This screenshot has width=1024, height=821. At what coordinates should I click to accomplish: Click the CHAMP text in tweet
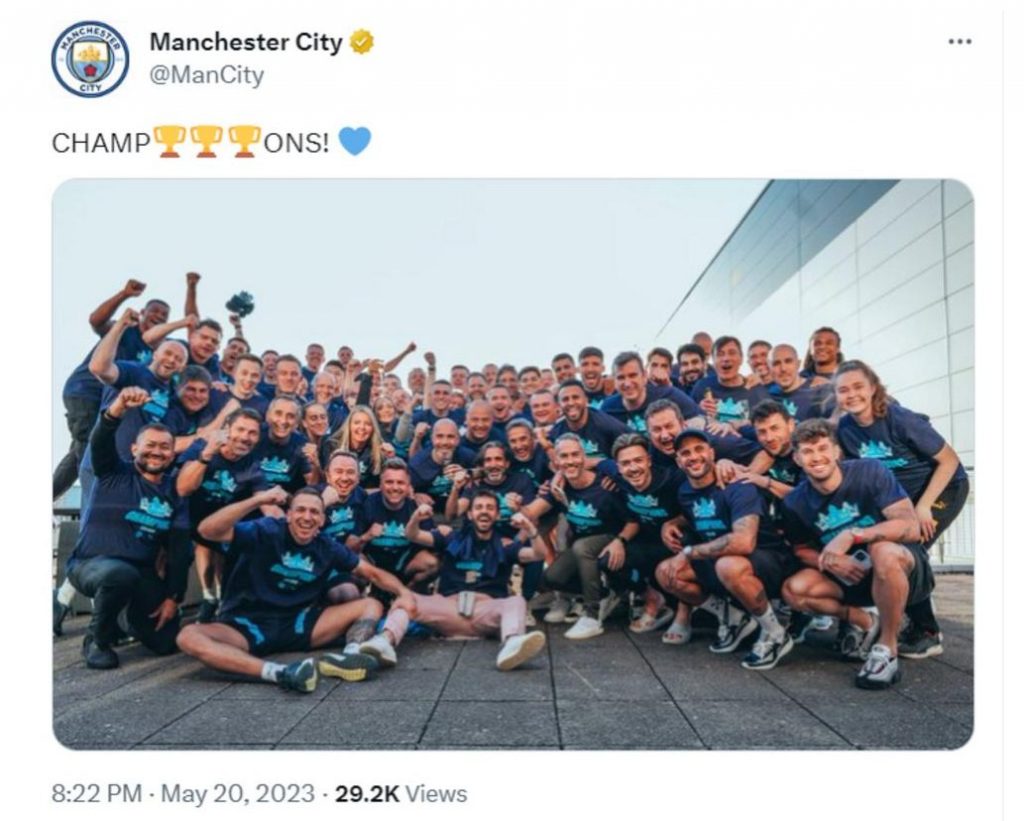click(x=101, y=143)
